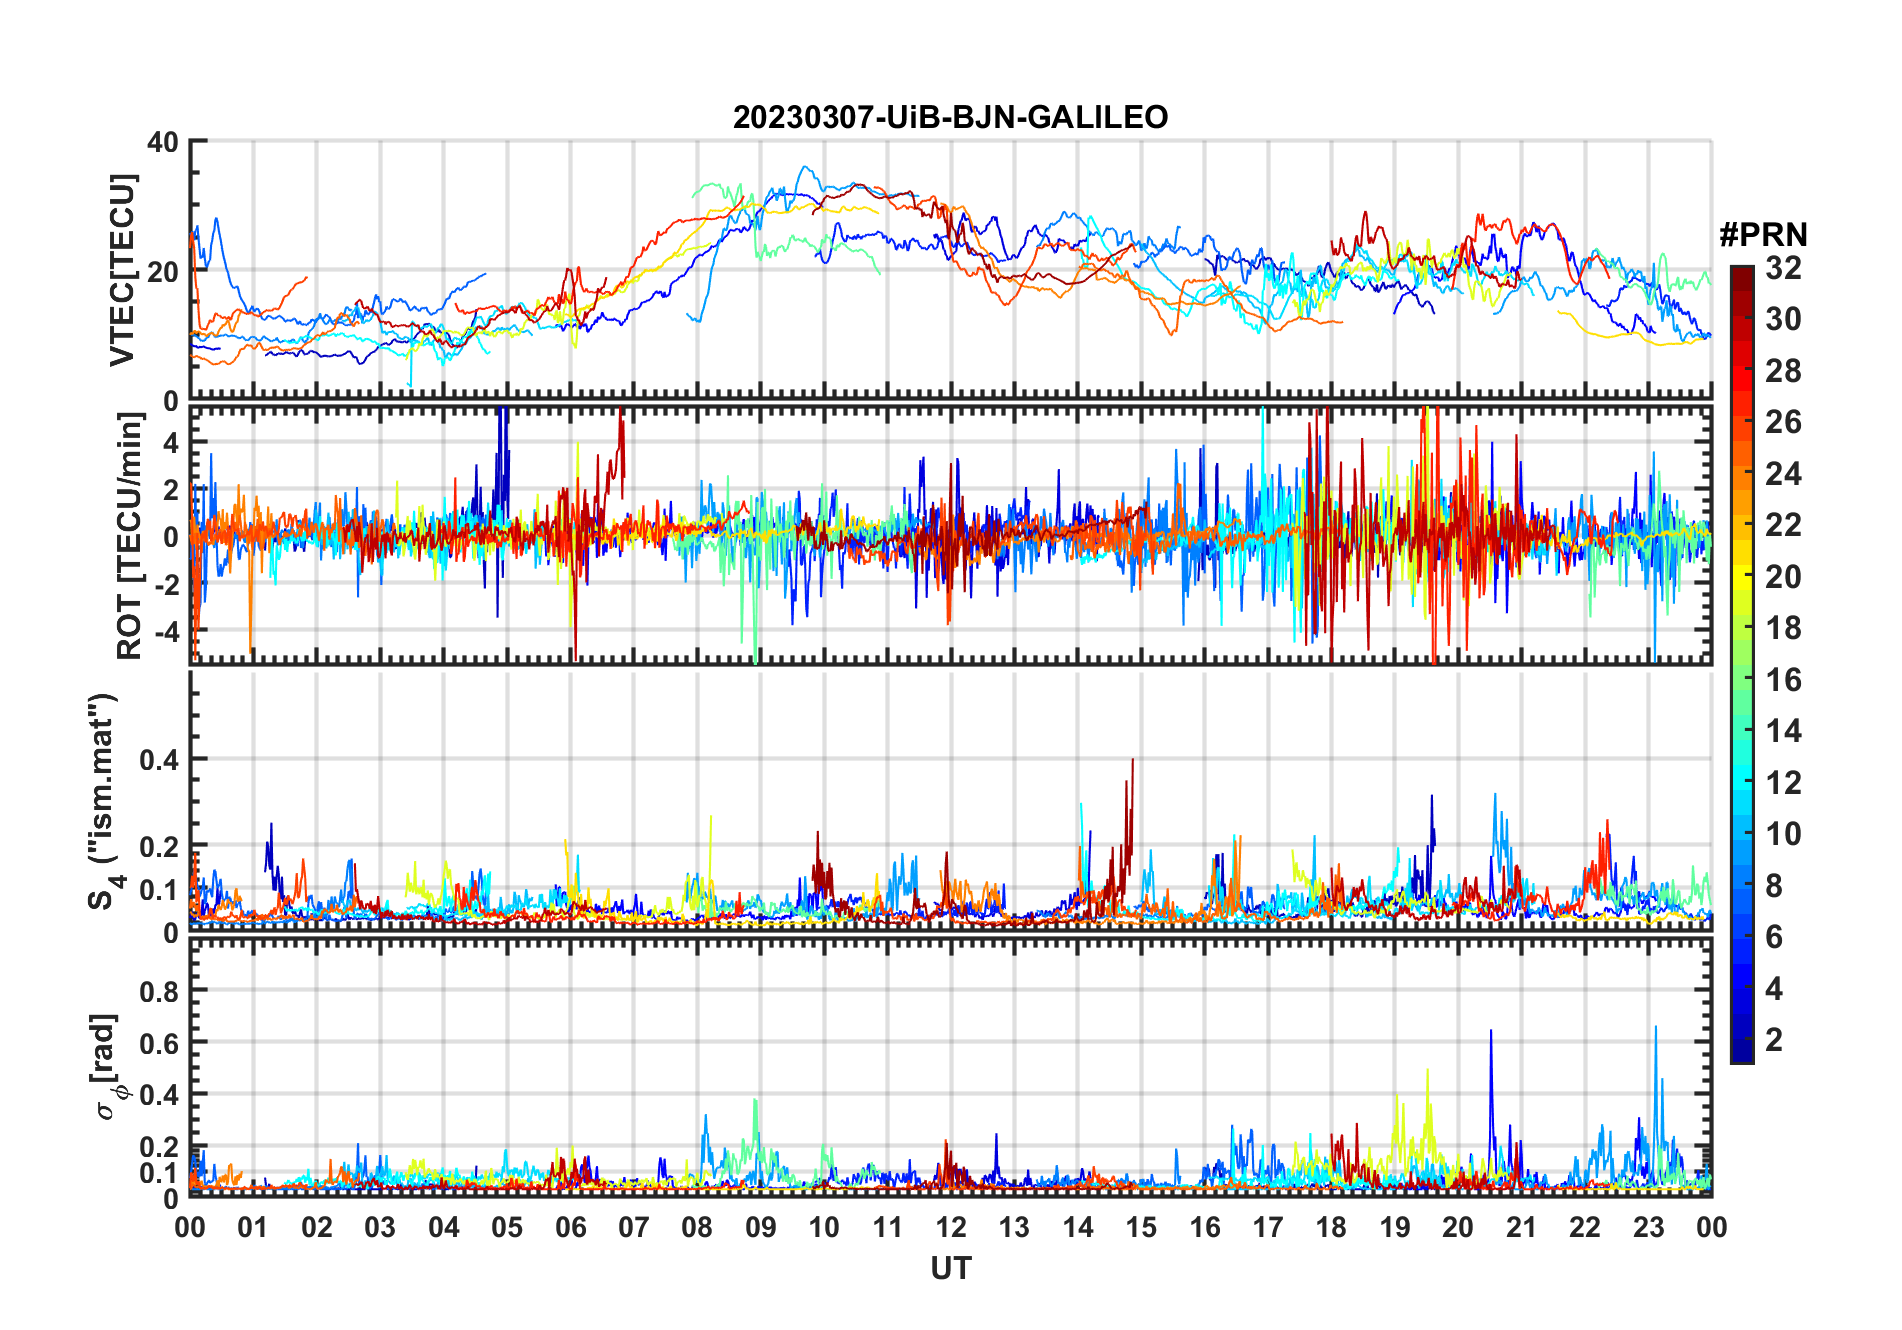This screenshot has height=1330, width=1902.
Task: Click the PRN colorbar strip
Action: 1742,664
